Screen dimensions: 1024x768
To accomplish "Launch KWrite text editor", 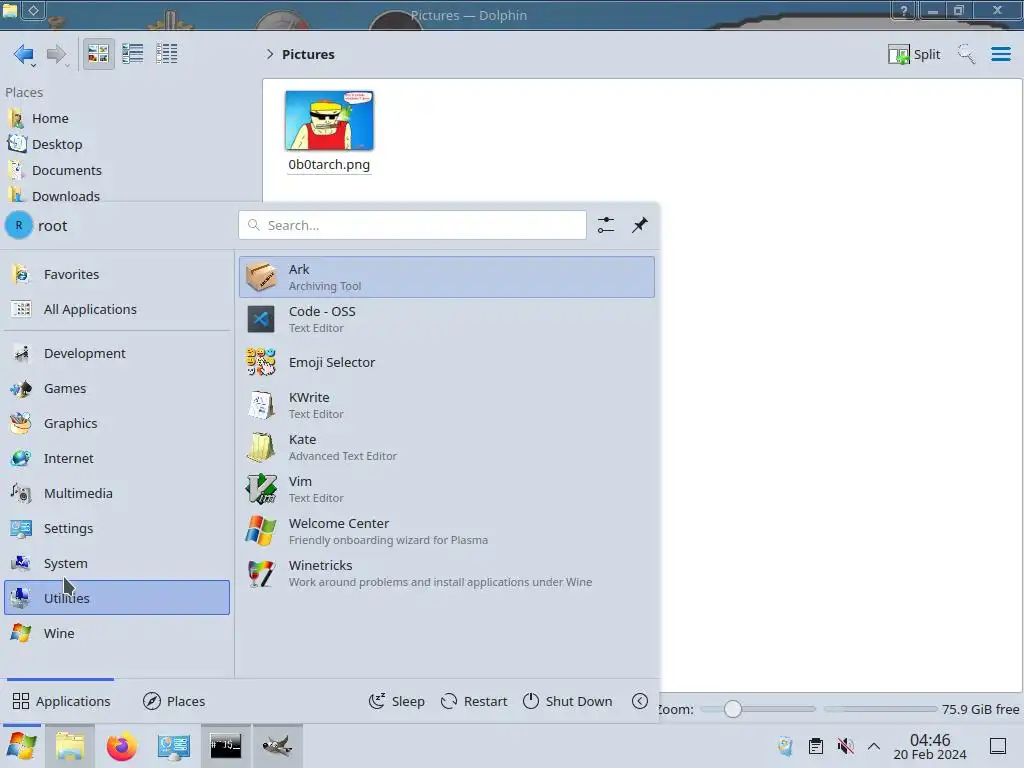I will point(447,405).
